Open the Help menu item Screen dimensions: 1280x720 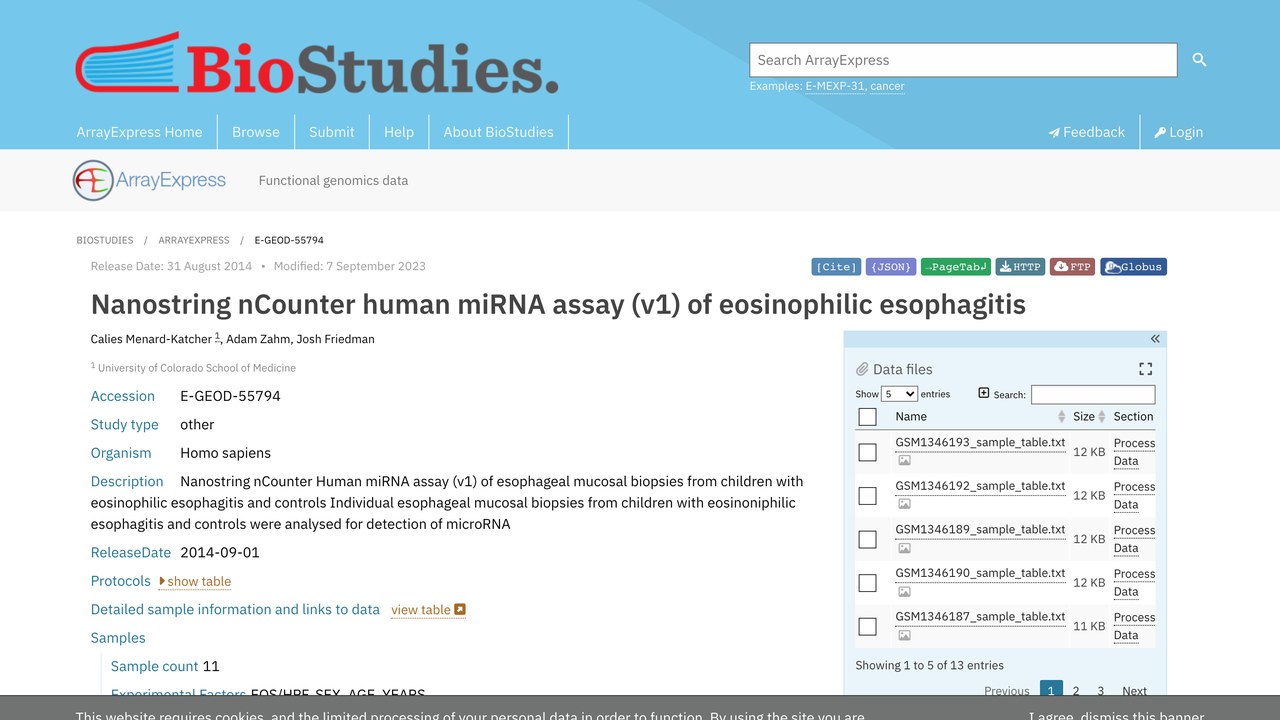click(399, 132)
